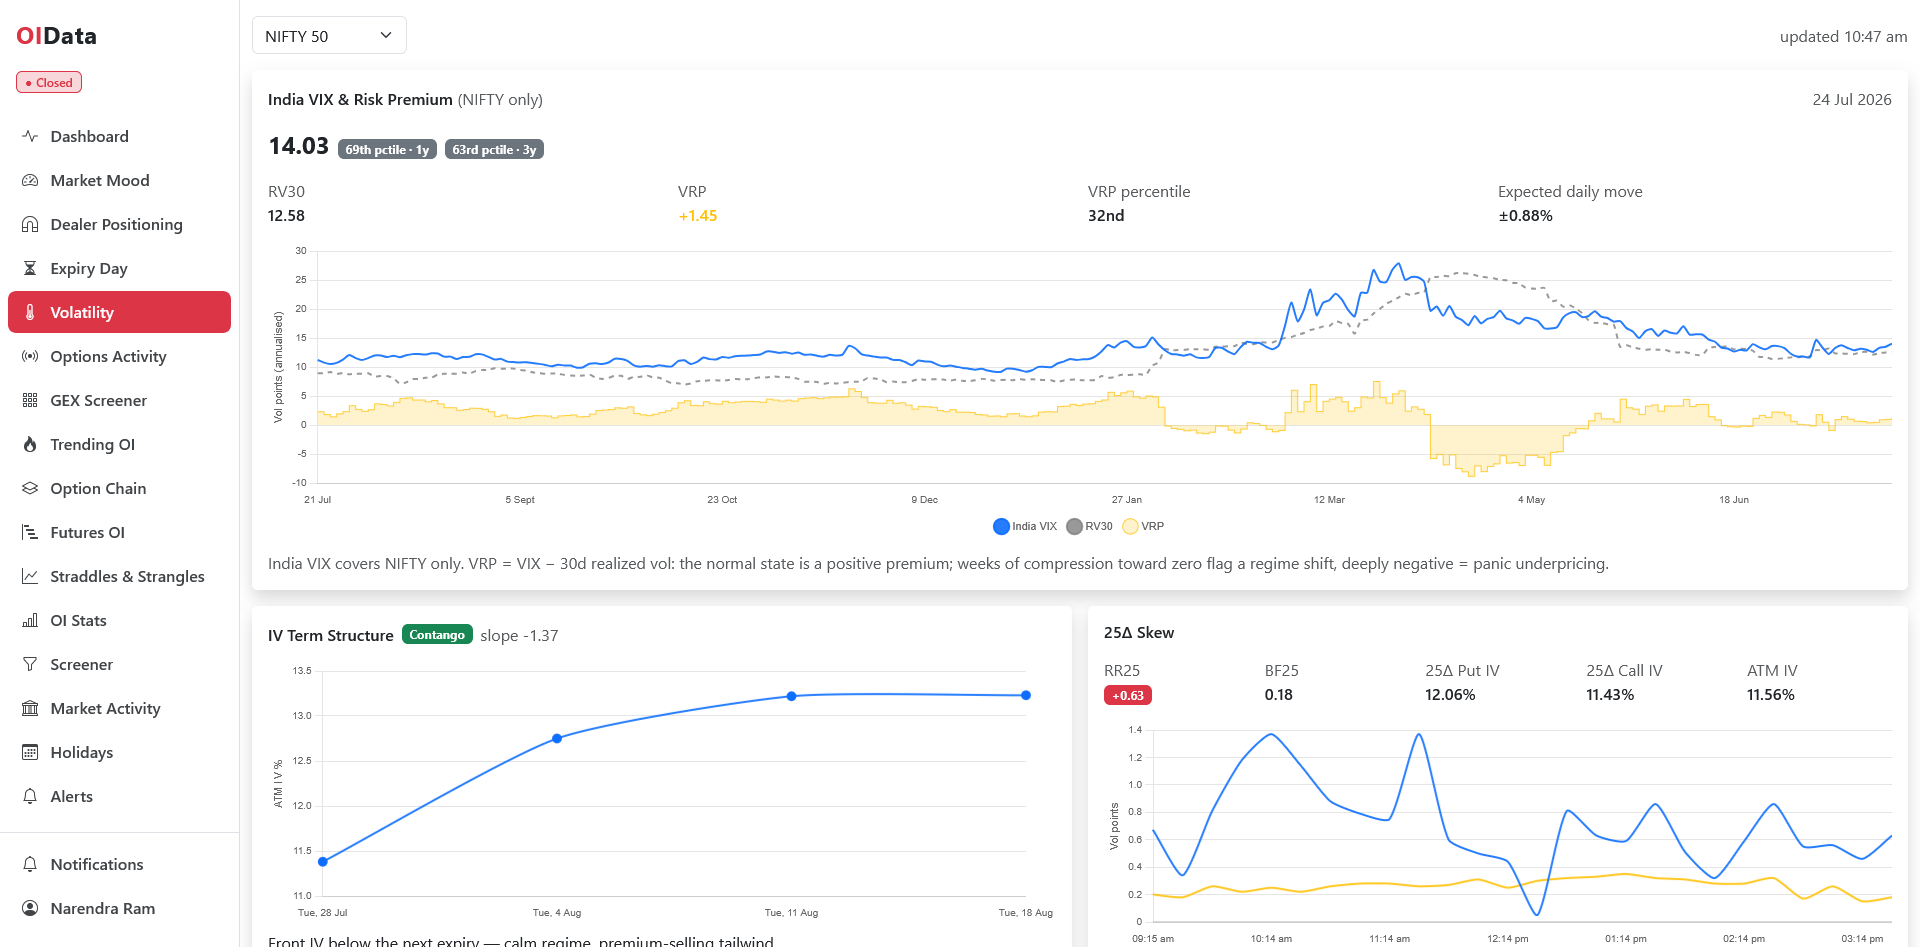Viewport: 1920px width, 947px height.
Task: Click the Tue, 11 Aug term structure point
Action: click(x=792, y=696)
